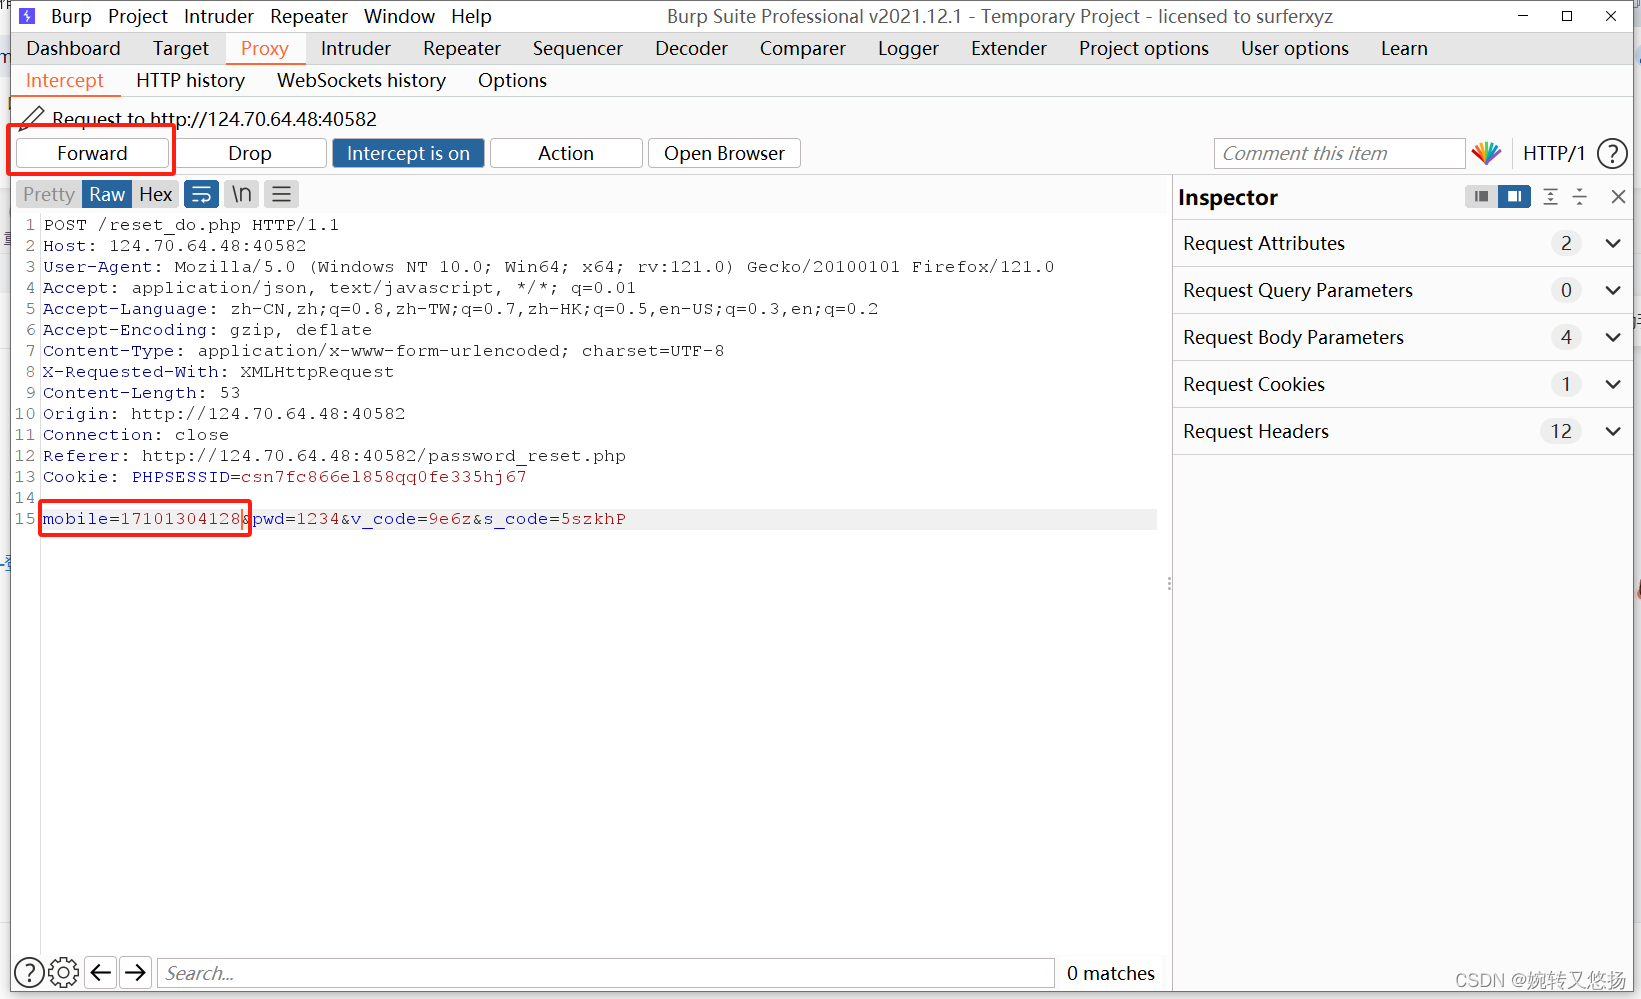Switch to the Target tab

click(x=181, y=48)
